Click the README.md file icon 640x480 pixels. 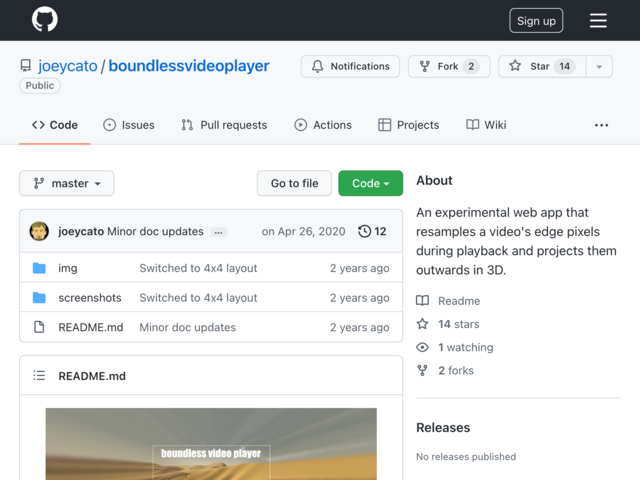(39, 327)
